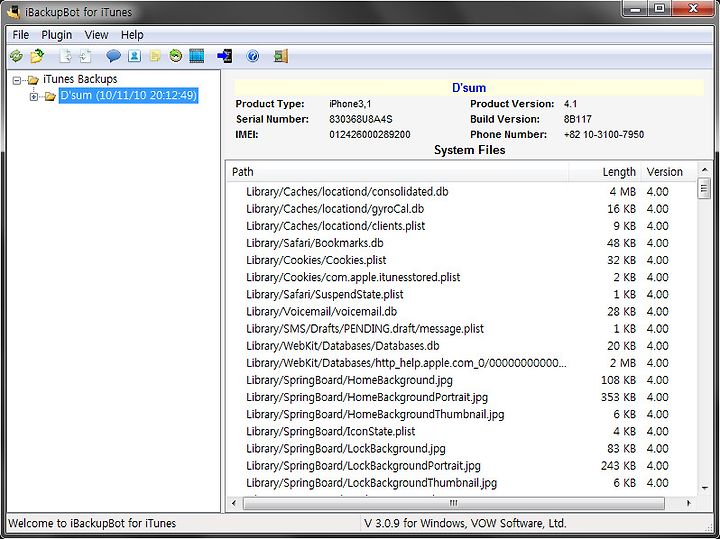
Task: Click the Welcome to iBackupBot status text
Action: pos(92,523)
